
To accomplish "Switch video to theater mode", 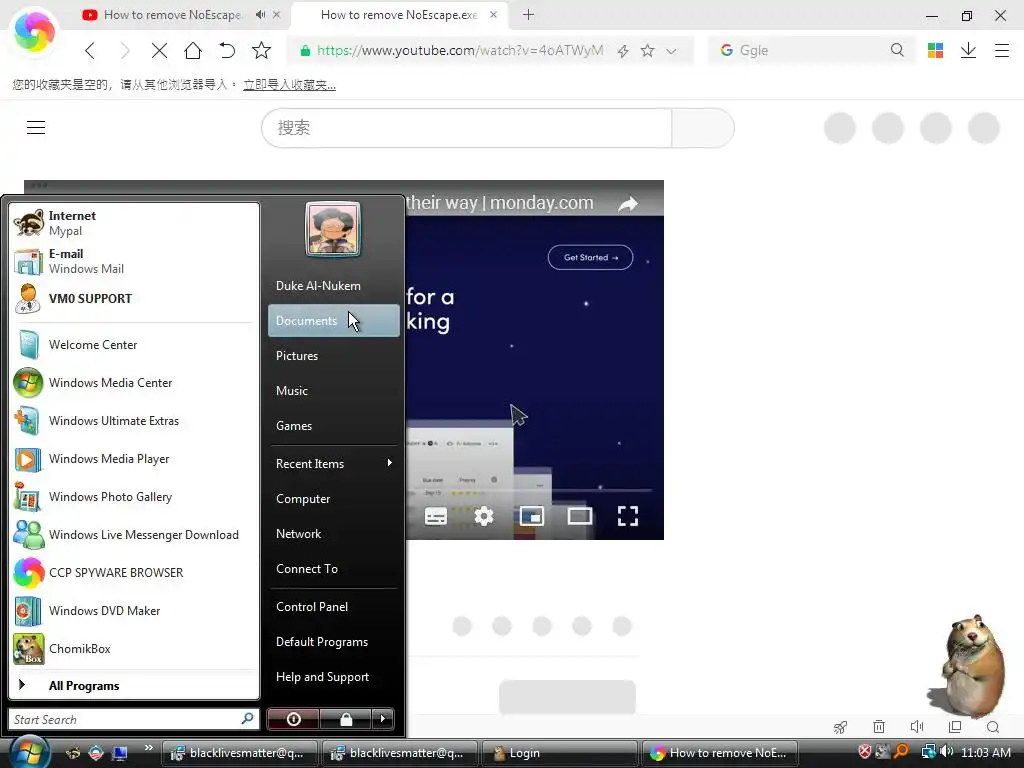I will pyautogui.click(x=580, y=517).
